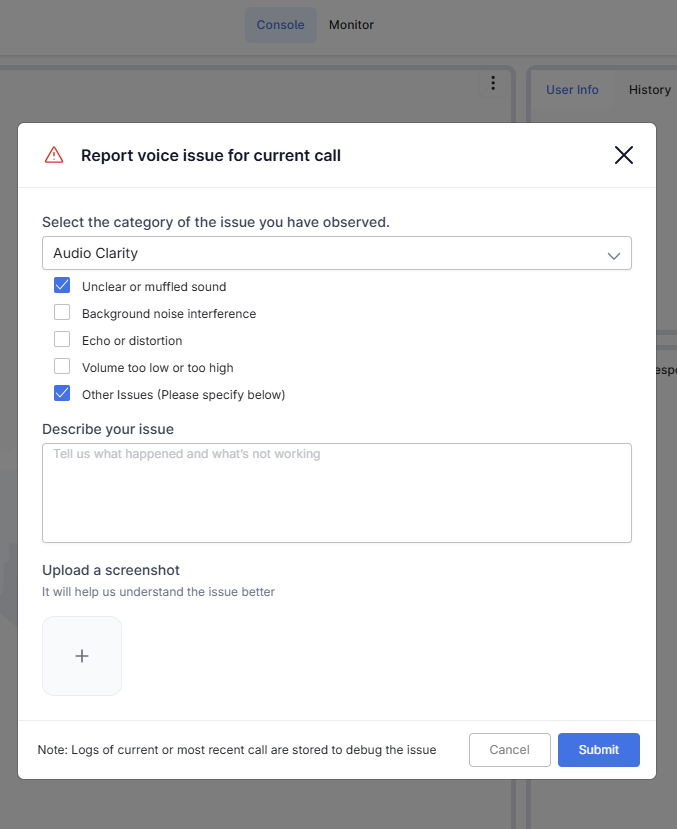Uncheck Unclear or muffled sound
677x829 pixels.
(x=62, y=286)
